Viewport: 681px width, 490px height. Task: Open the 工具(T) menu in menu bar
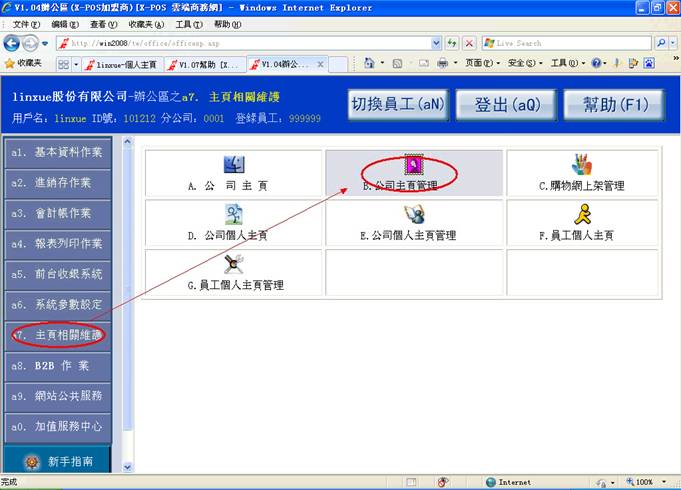[188, 24]
